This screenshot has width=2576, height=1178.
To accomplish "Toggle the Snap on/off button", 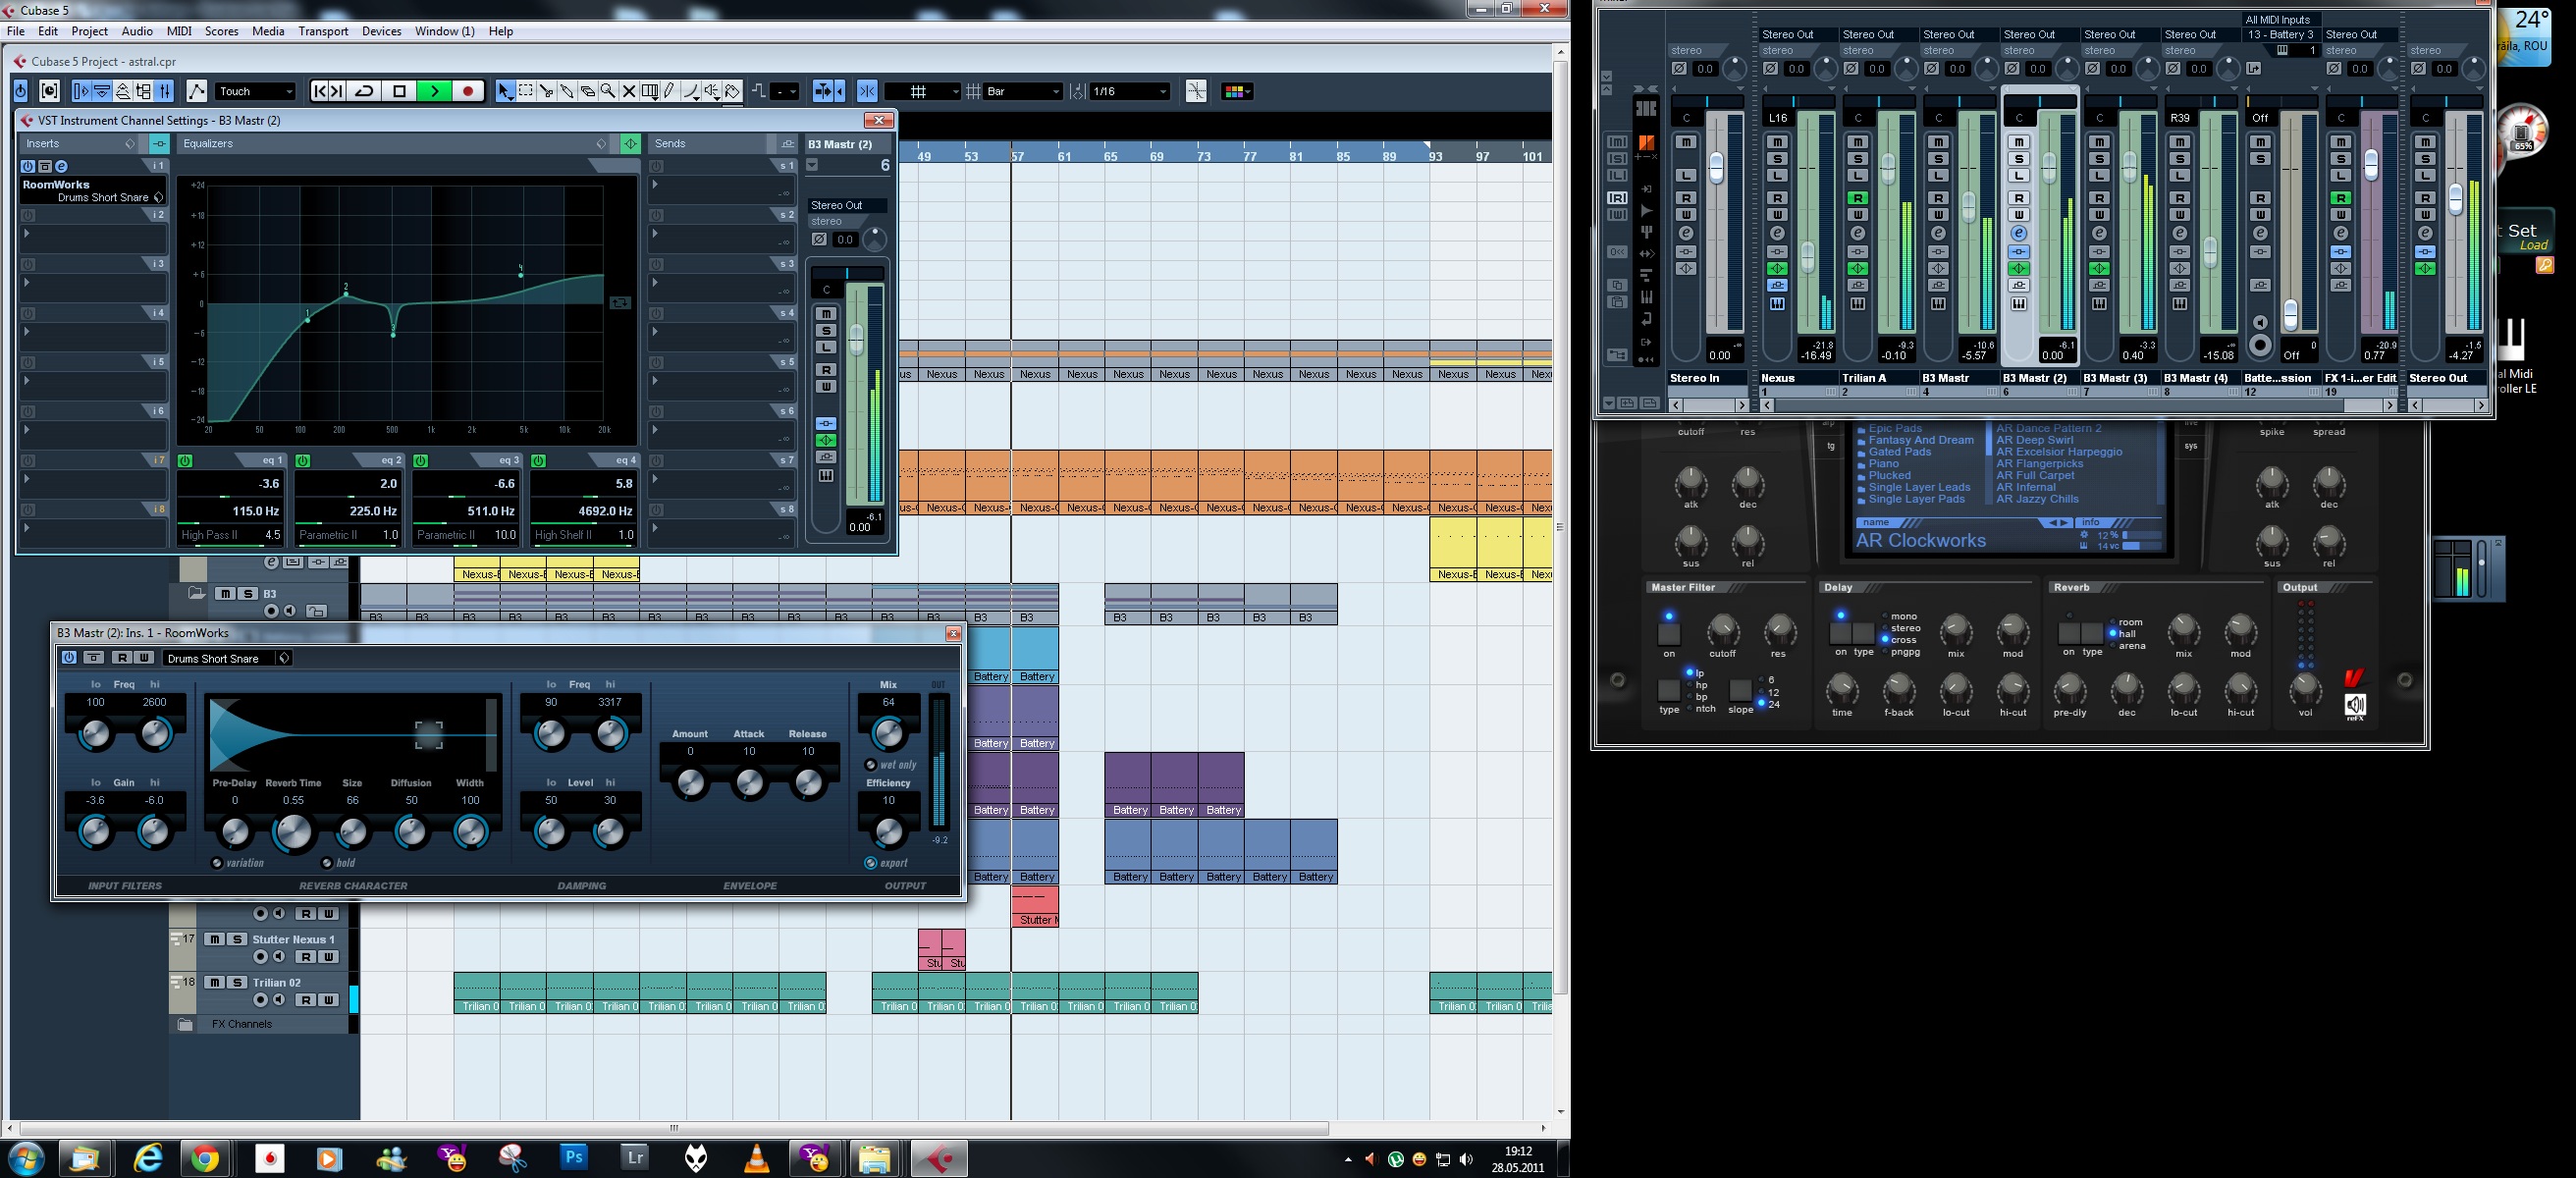I will point(867,91).
